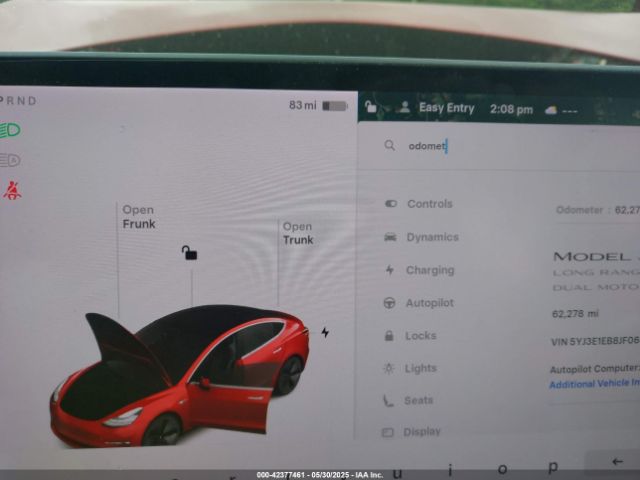Tap the Lights bulb icon
This screenshot has height=480, width=640.
[x=389, y=368]
